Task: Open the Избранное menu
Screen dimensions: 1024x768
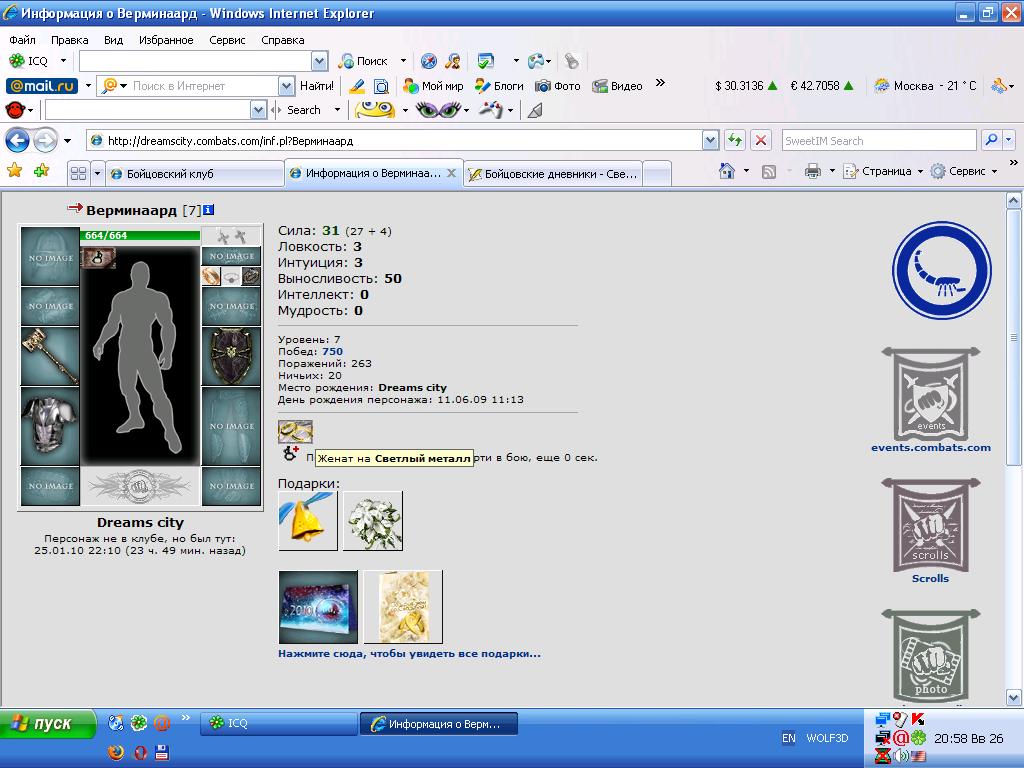Action: 166,40
